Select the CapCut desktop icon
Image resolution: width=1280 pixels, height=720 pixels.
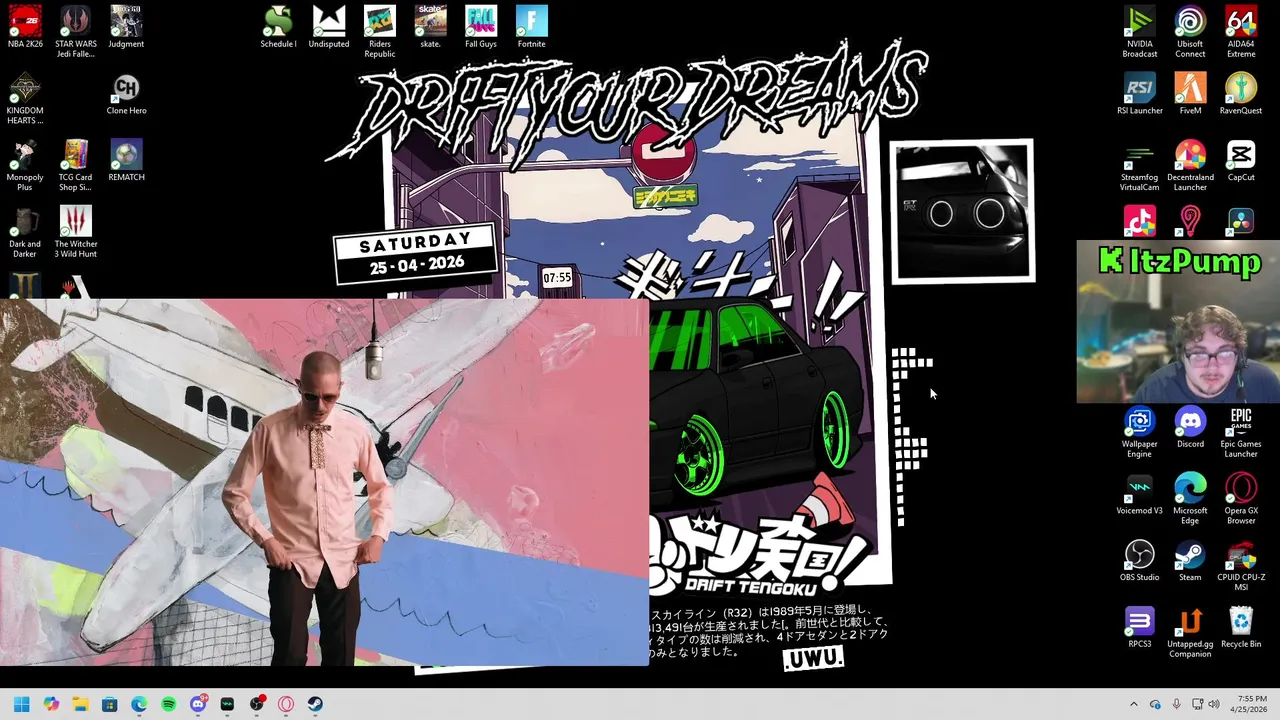(1241, 161)
